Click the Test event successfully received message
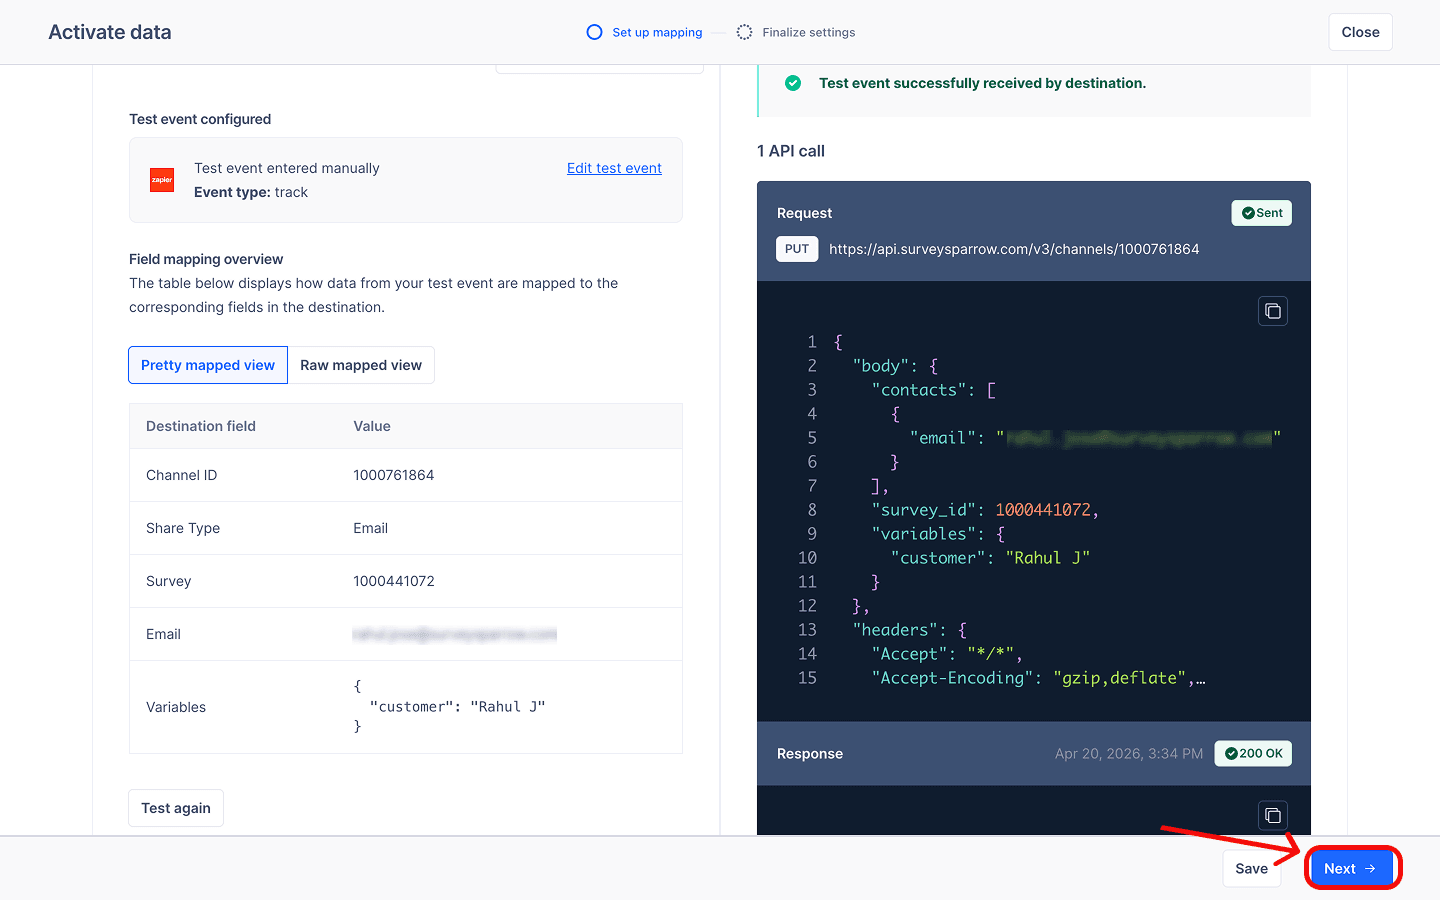This screenshot has width=1440, height=900. coord(982,83)
